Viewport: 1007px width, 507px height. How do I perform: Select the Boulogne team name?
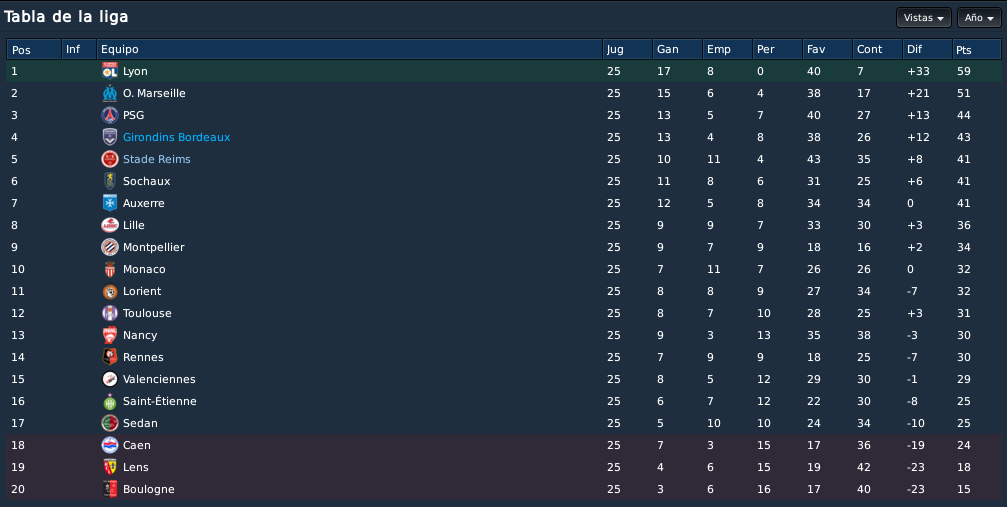tap(148, 489)
